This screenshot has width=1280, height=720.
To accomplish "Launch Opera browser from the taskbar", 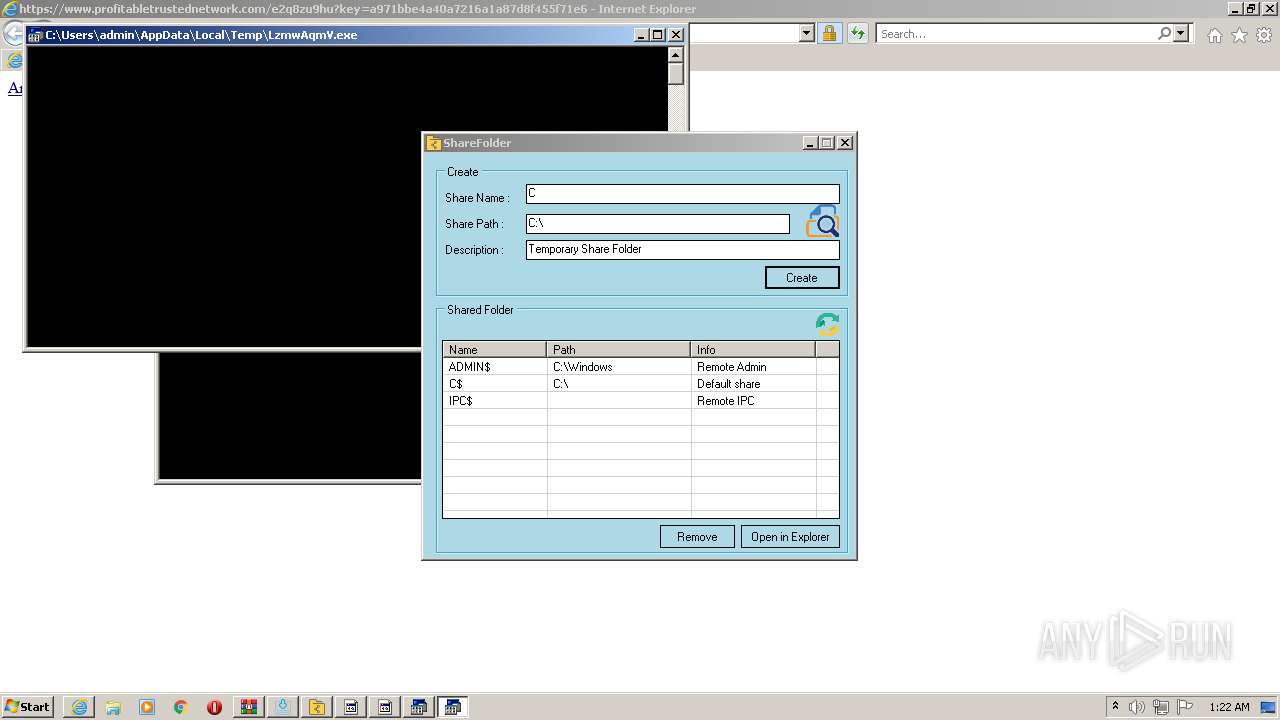I will pos(214,707).
